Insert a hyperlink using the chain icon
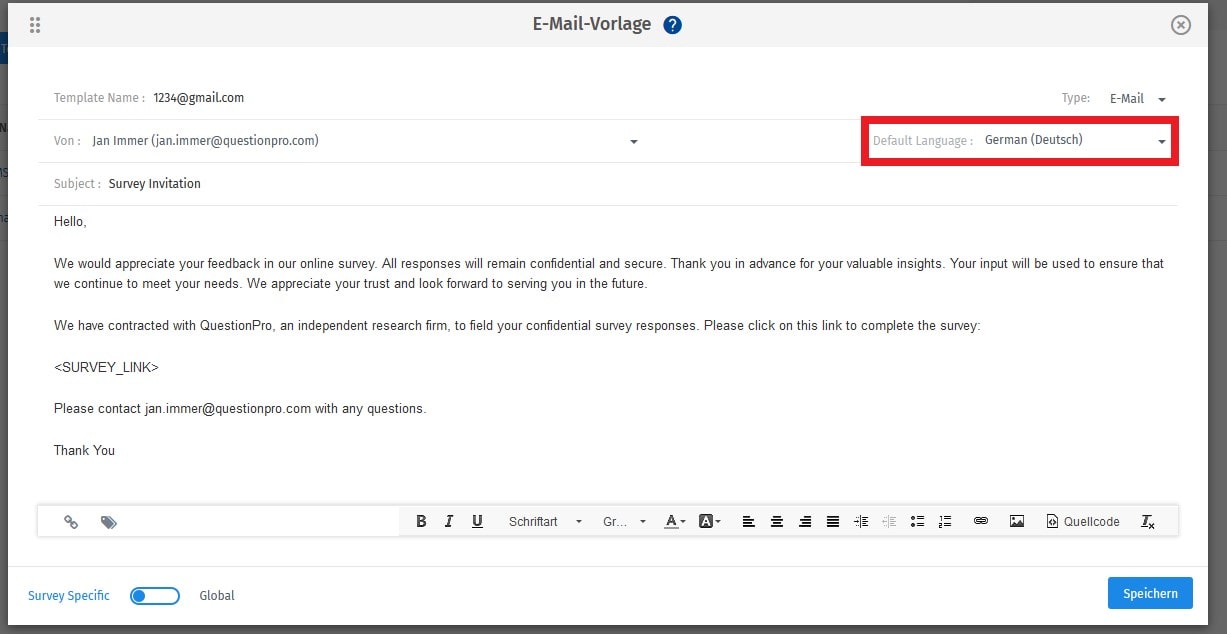 (981, 520)
